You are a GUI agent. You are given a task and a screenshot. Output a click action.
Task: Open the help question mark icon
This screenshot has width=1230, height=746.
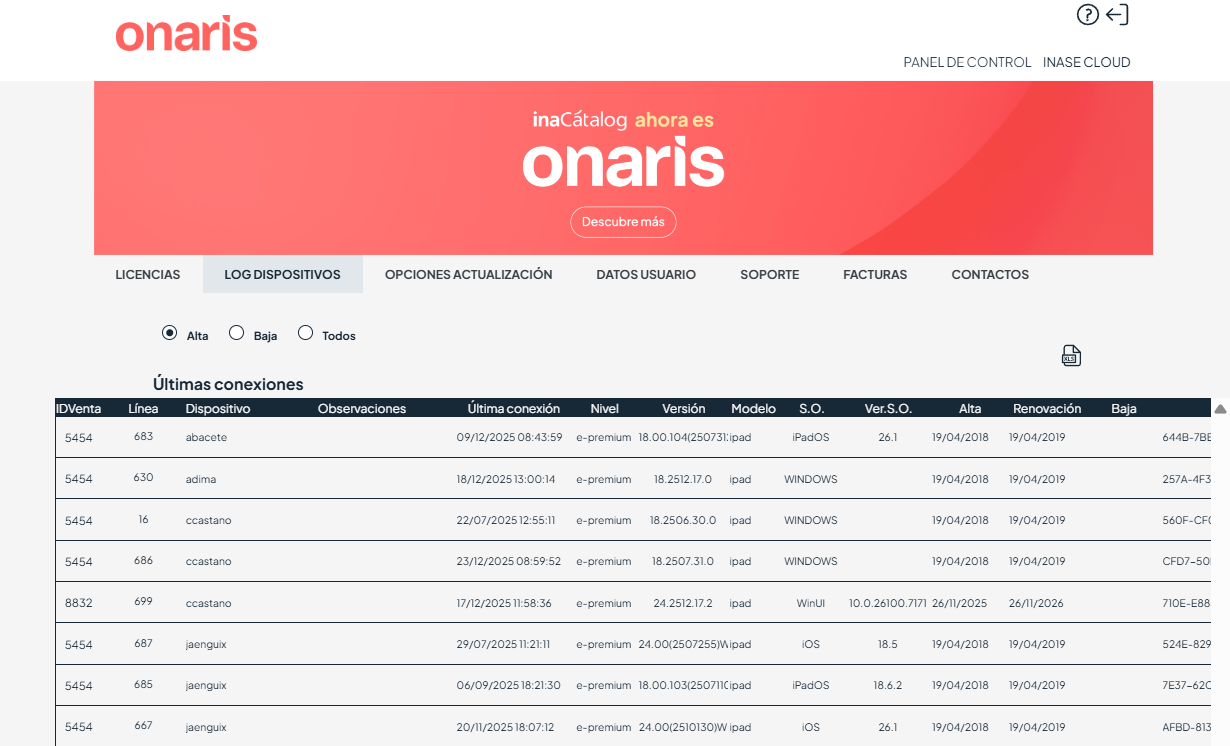tap(1087, 15)
